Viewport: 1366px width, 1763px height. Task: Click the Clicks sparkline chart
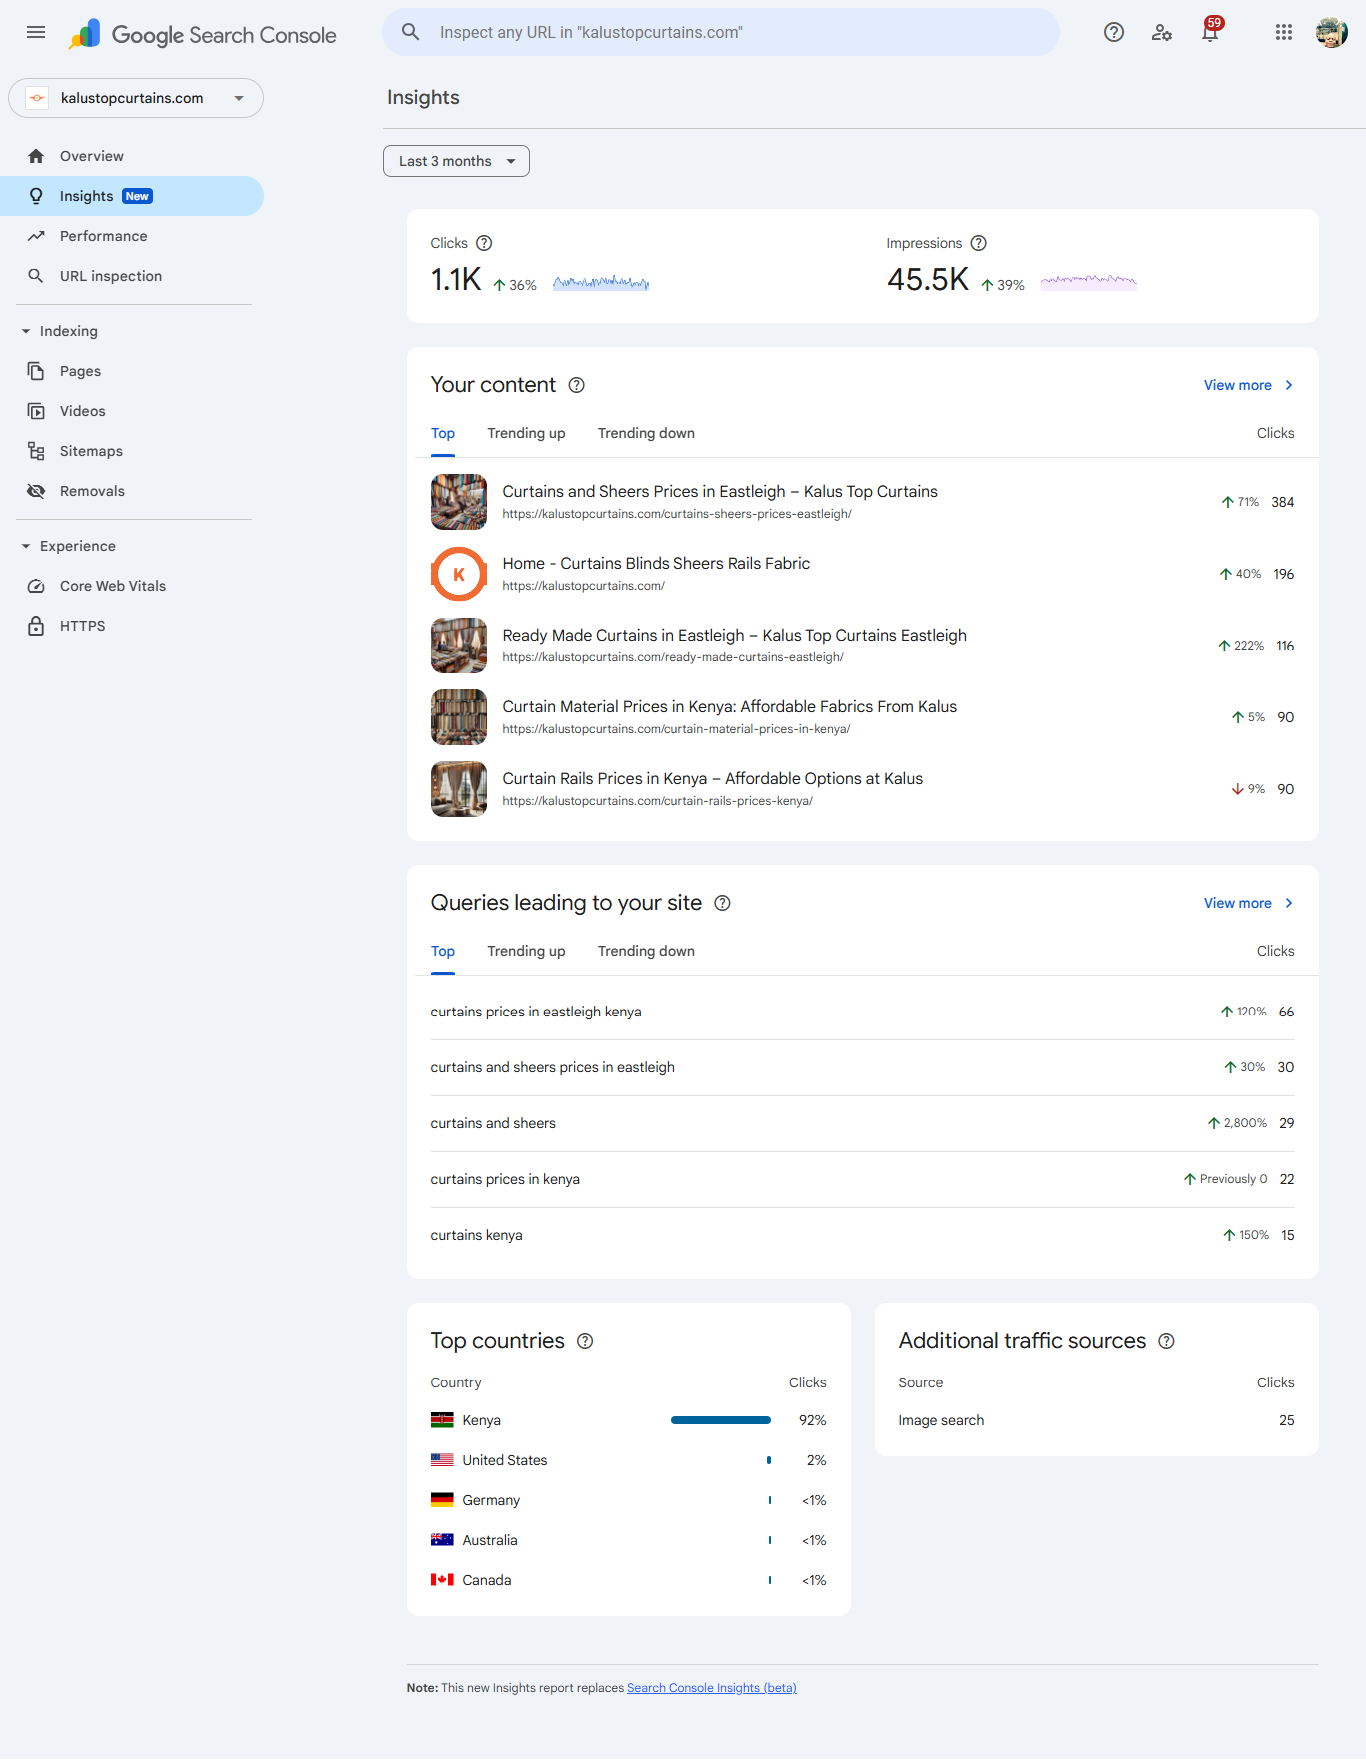[x=601, y=283]
